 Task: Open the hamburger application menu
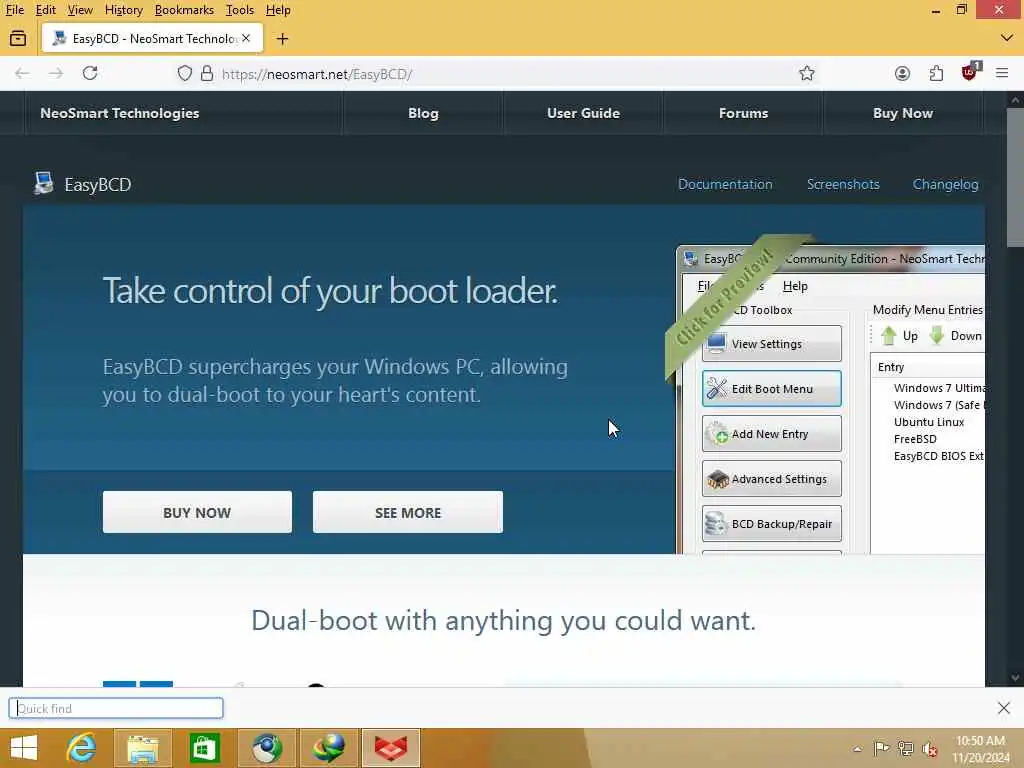pyautogui.click(x=1002, y=73)
